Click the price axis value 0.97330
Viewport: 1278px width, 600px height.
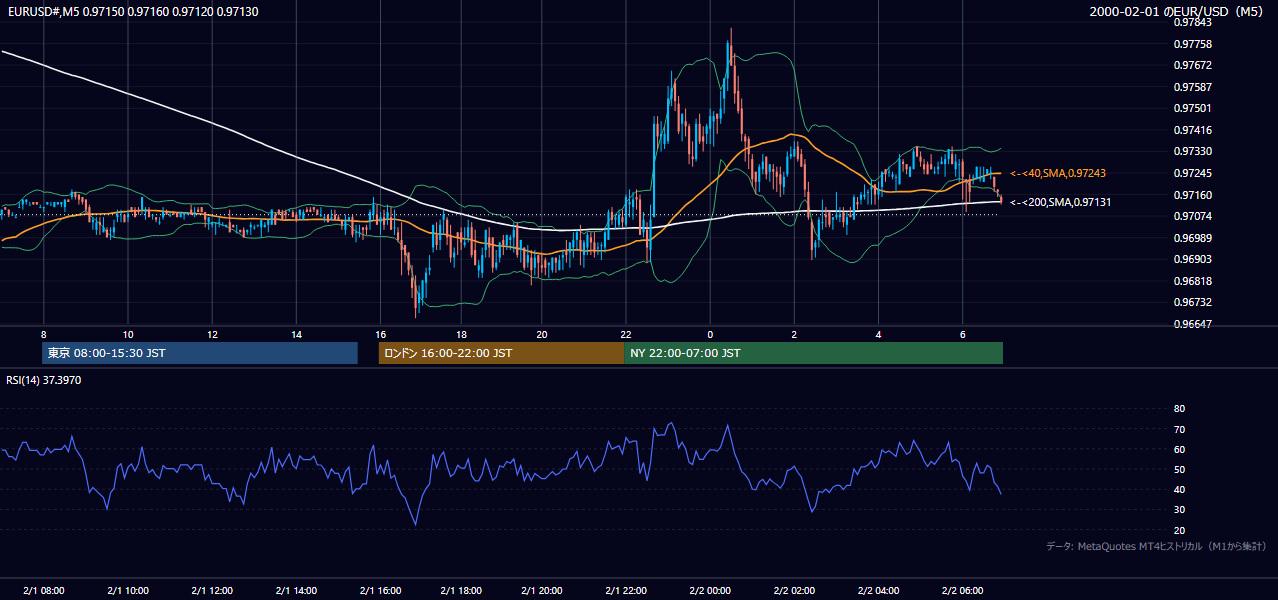tap(1193, 152)
